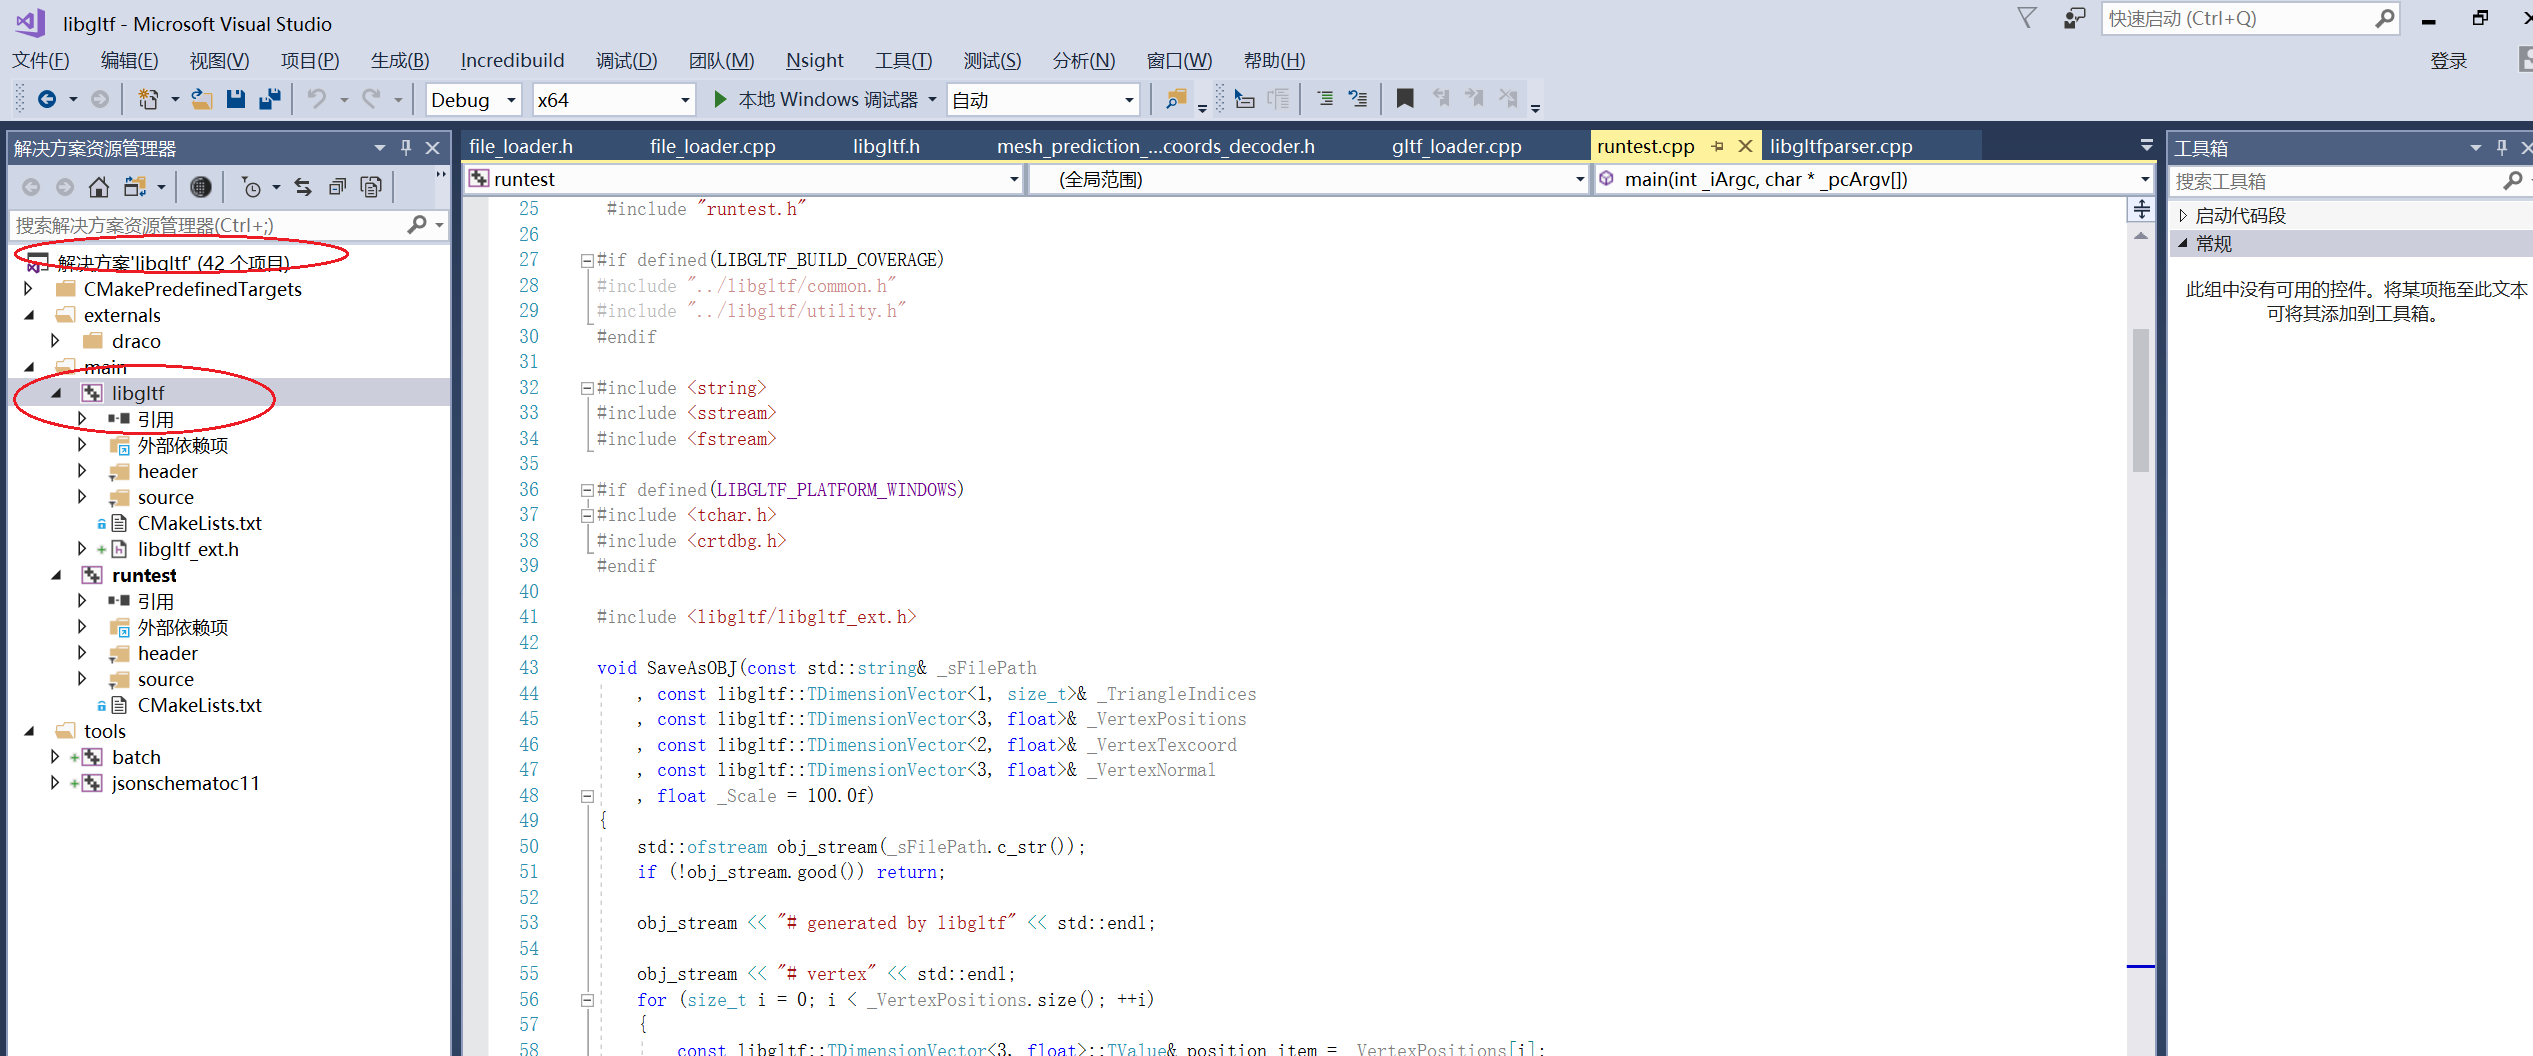Open the Debug configuration dropdown
2533x1056 pixels.
click(510, 99)
